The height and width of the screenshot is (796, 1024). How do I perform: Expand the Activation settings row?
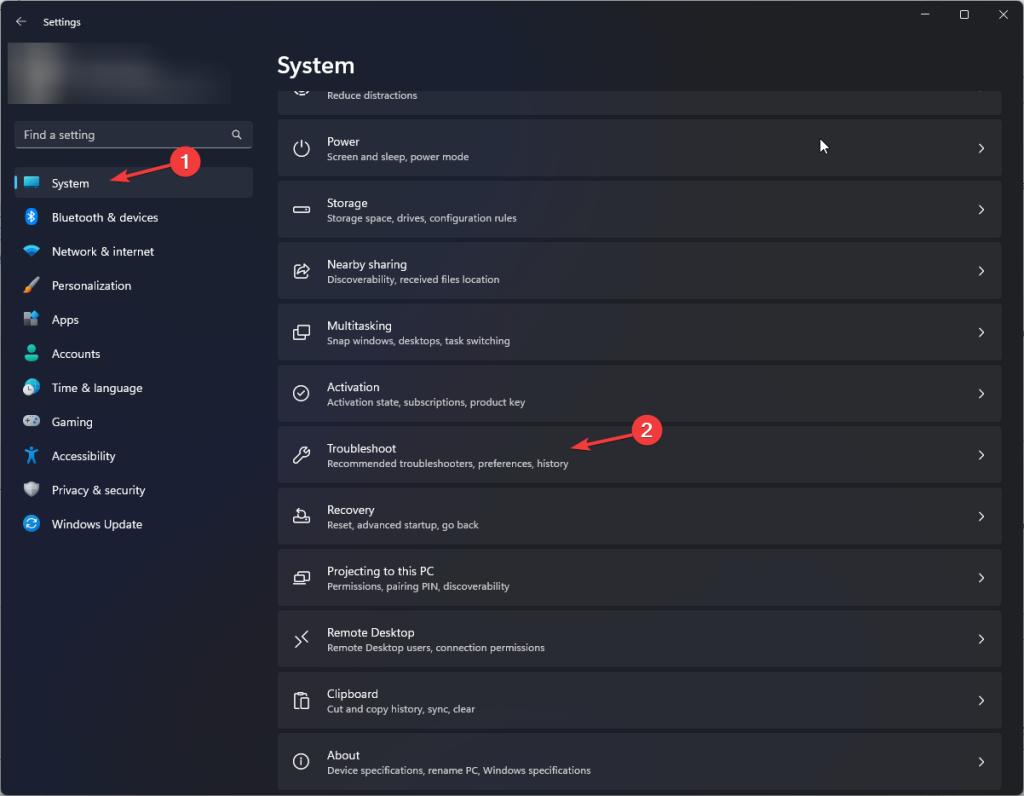click(x=981, y=393)
